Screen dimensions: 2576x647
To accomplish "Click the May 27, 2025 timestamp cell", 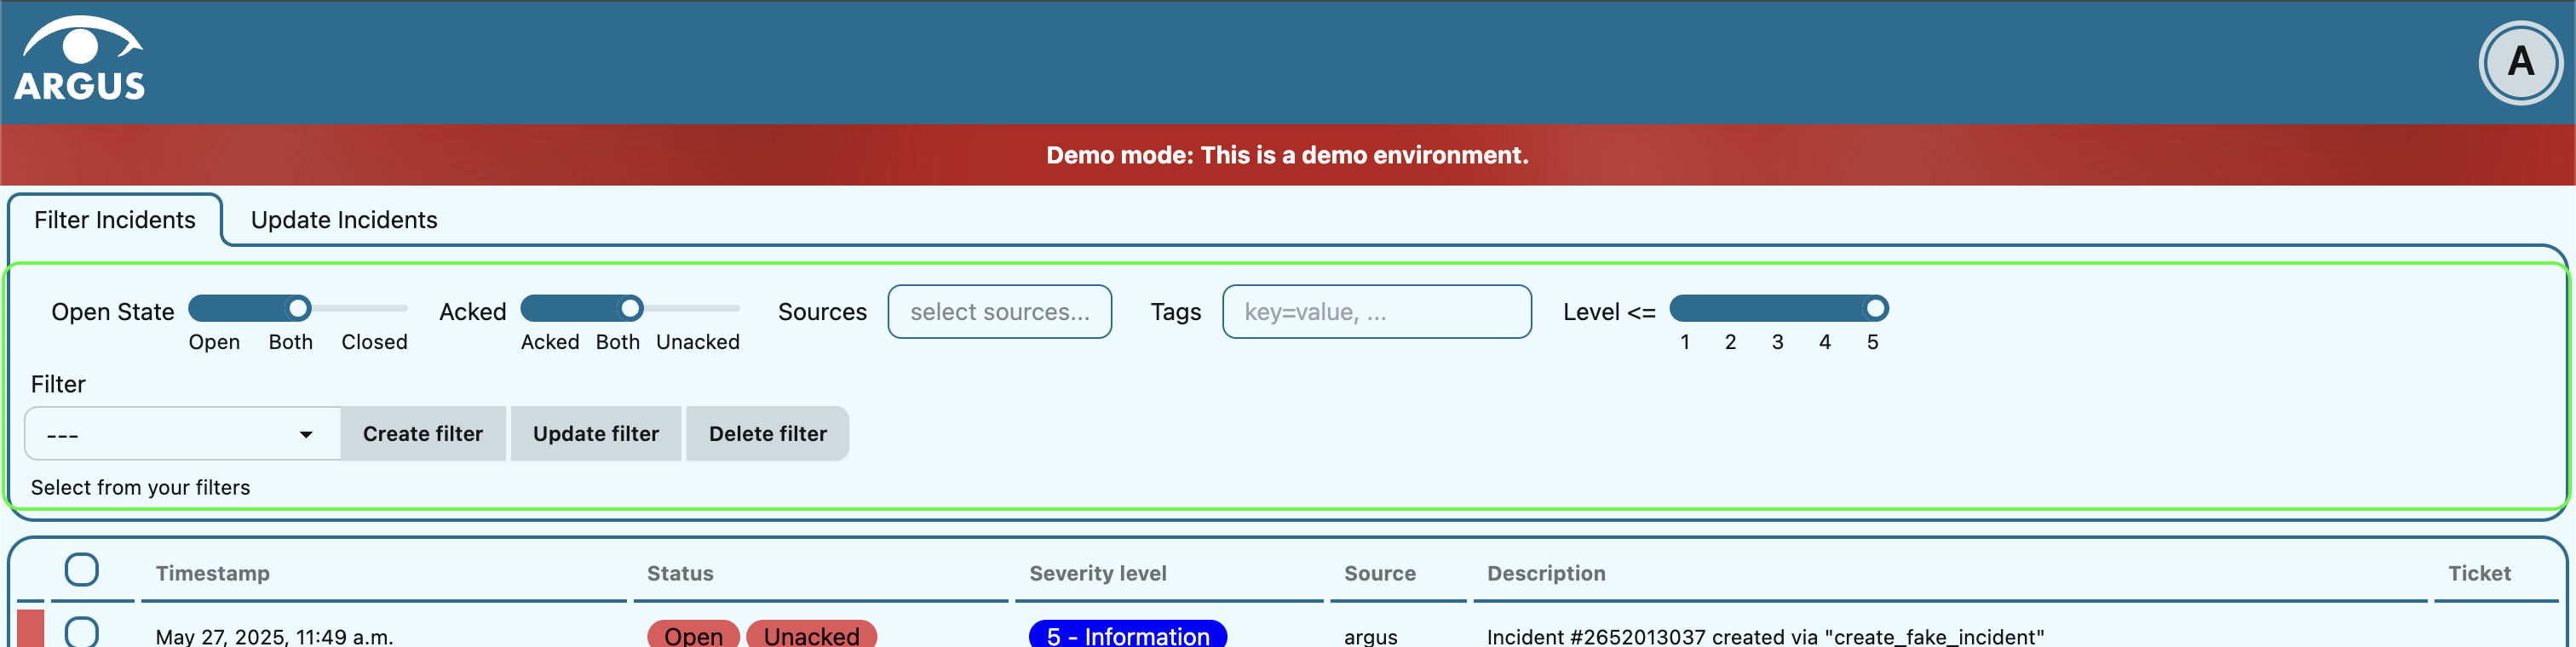I will pos(274,636).
